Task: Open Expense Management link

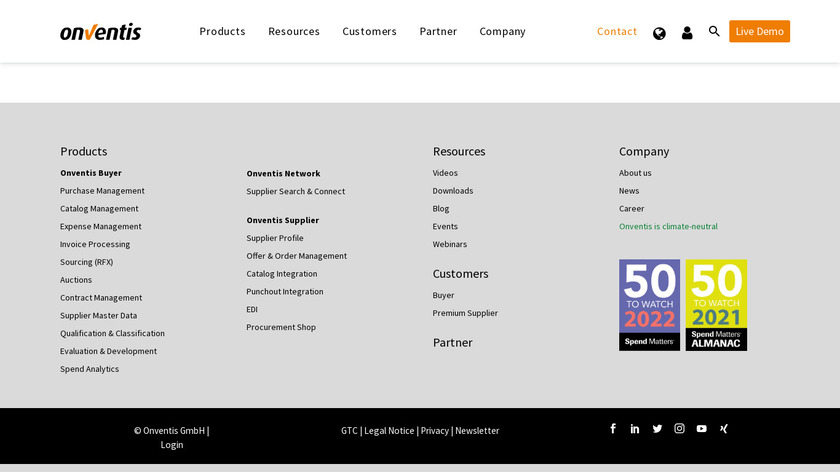Action: pyautogui.click(x=101, y=226)
